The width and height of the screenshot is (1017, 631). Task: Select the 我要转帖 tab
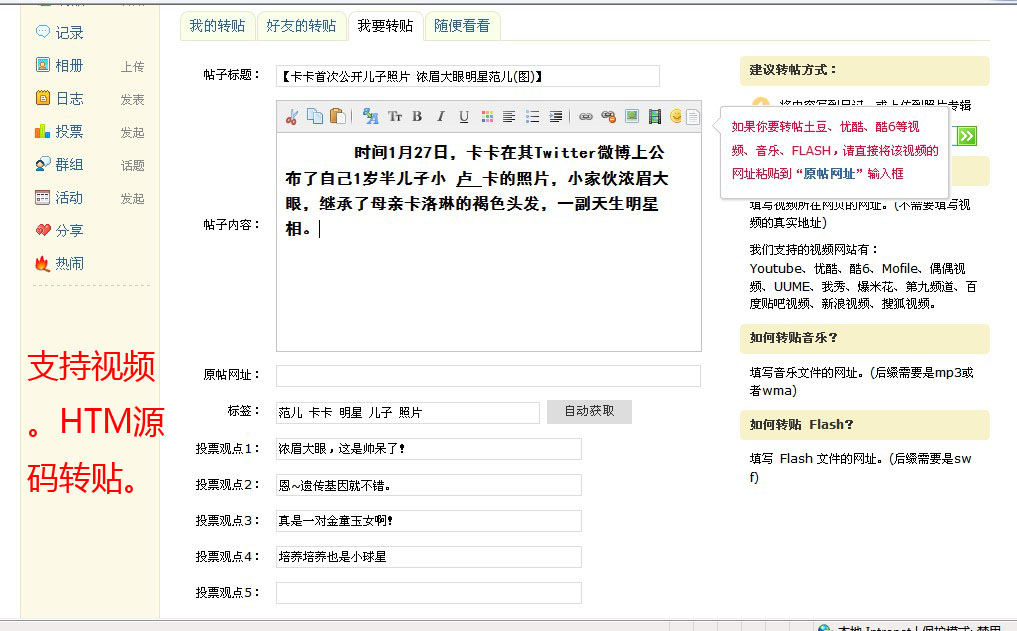pyautogui.click(x=385, y=26)
